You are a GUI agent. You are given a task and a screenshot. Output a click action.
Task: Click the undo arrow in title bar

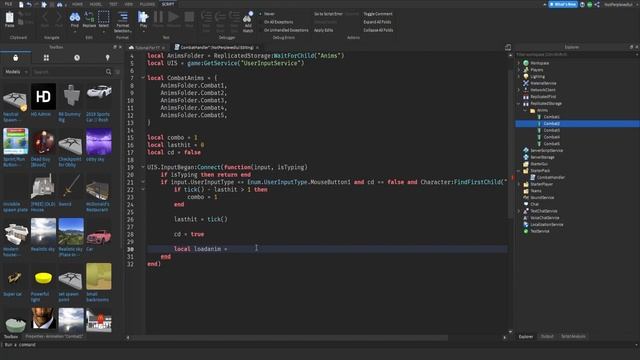pyautogui.click(x=29, y=4)
